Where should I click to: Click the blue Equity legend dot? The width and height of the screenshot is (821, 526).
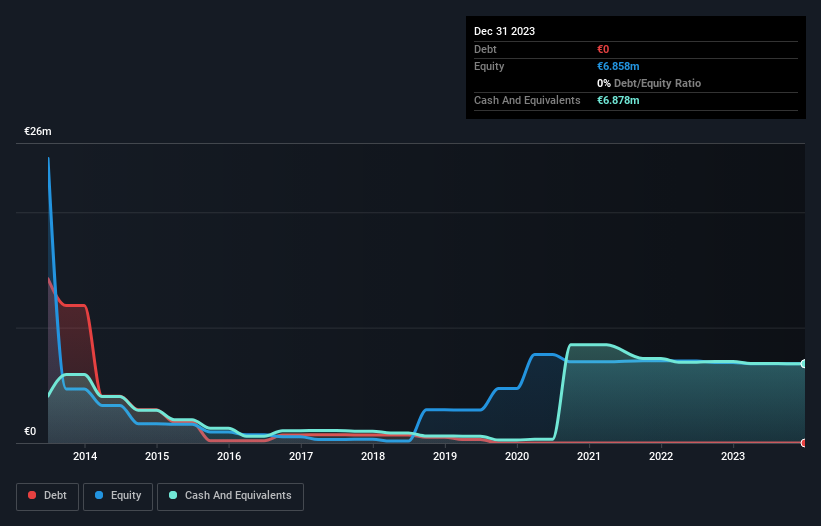[99, 495]
